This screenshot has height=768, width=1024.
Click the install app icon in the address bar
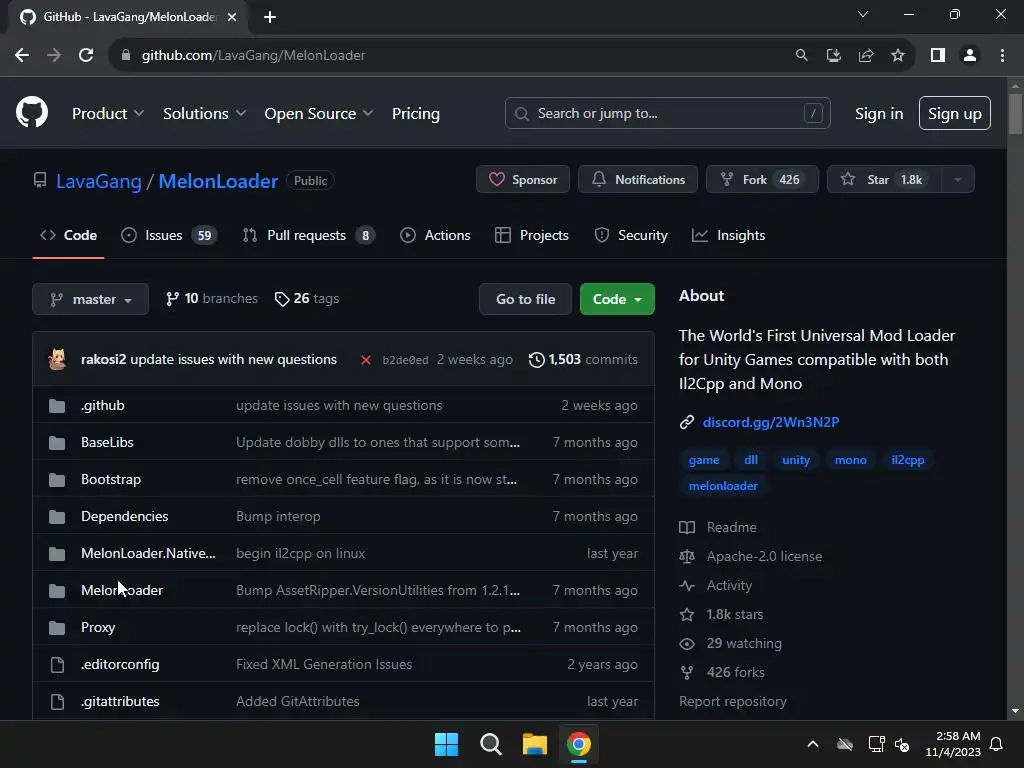pos(833,56)
